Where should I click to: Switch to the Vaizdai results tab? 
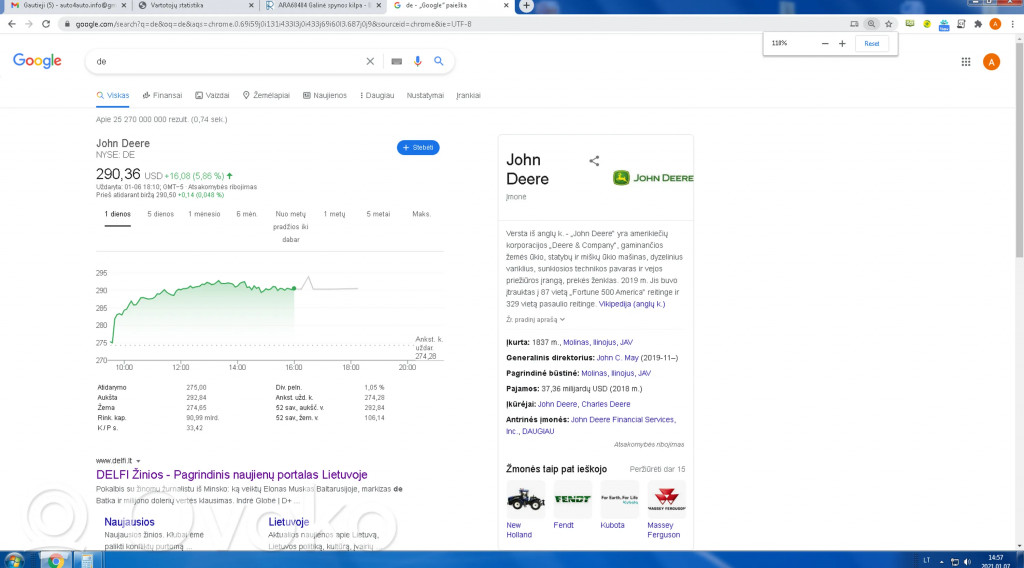click(x=212, y=96)
